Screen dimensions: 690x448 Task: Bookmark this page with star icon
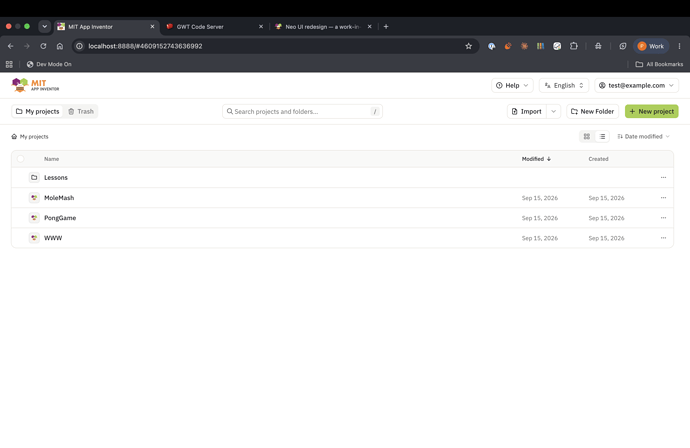tap(468, 46)
